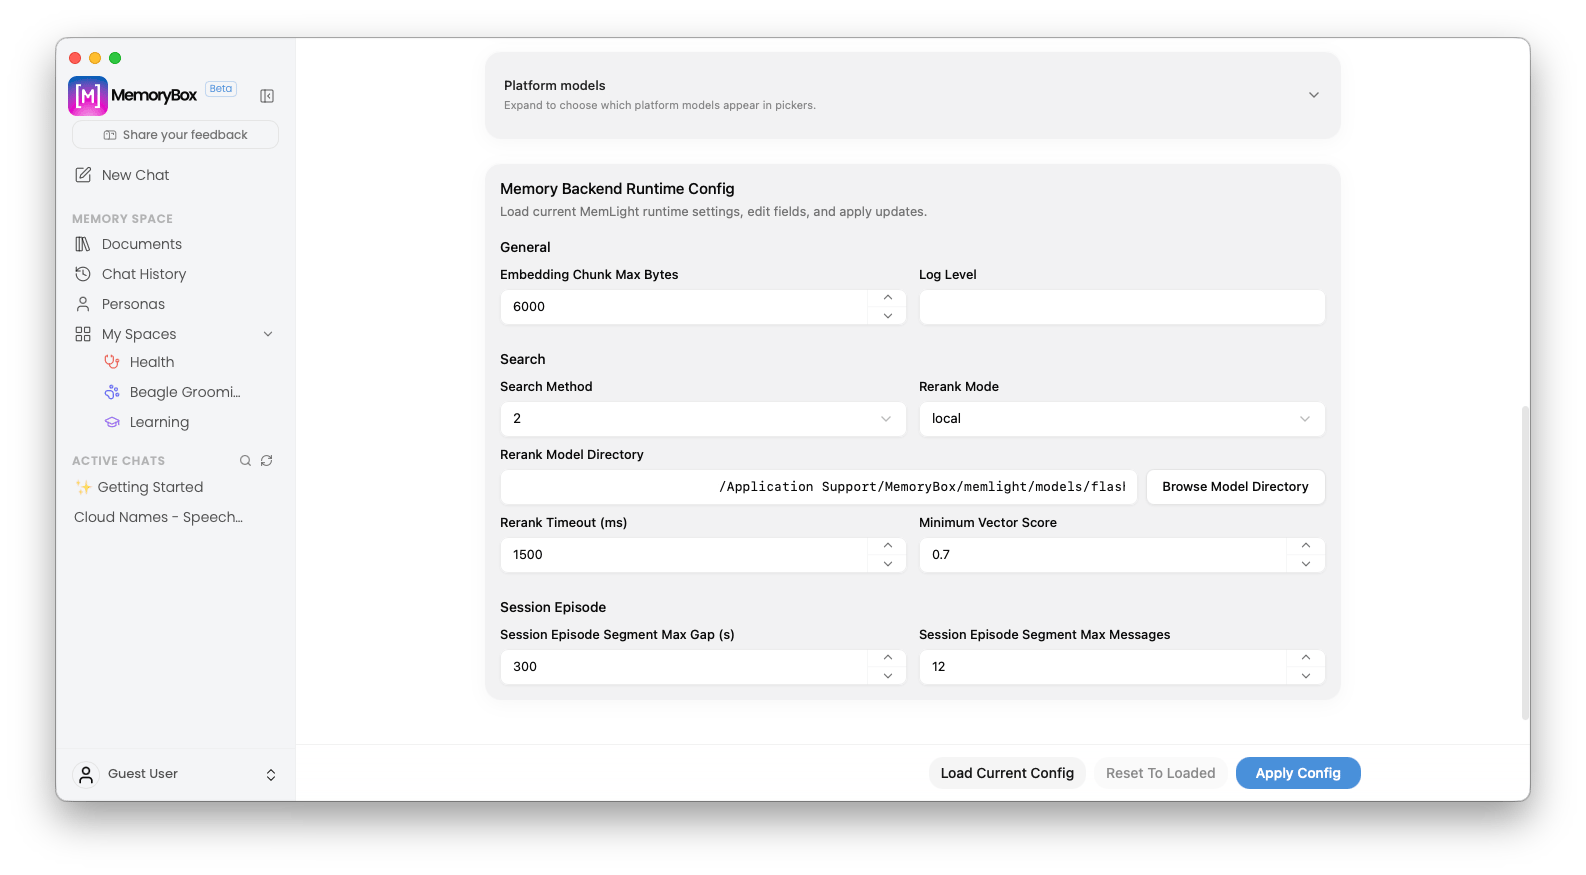This screenshot has height=875, width=1586.
Task: Collapse the My Spaces chevron
Action: coord(268,334)
